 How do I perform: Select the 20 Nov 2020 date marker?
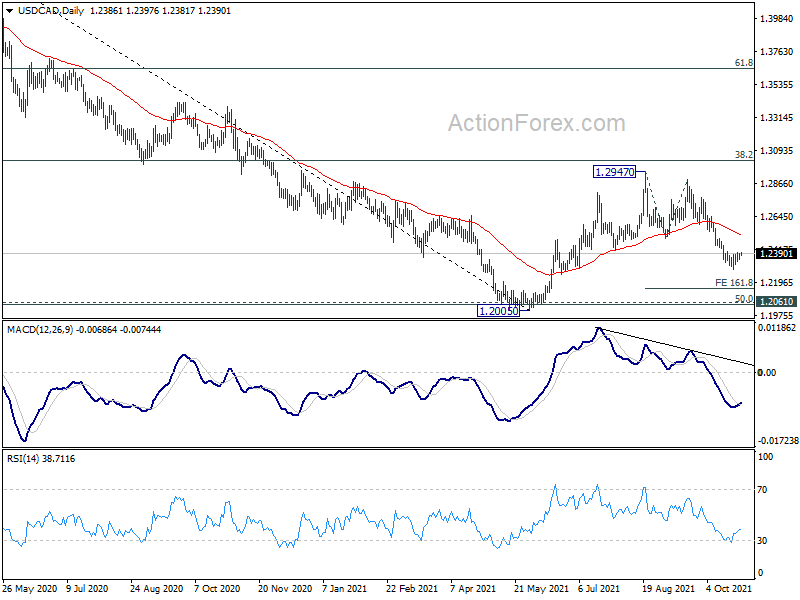[x=284, y=590]
